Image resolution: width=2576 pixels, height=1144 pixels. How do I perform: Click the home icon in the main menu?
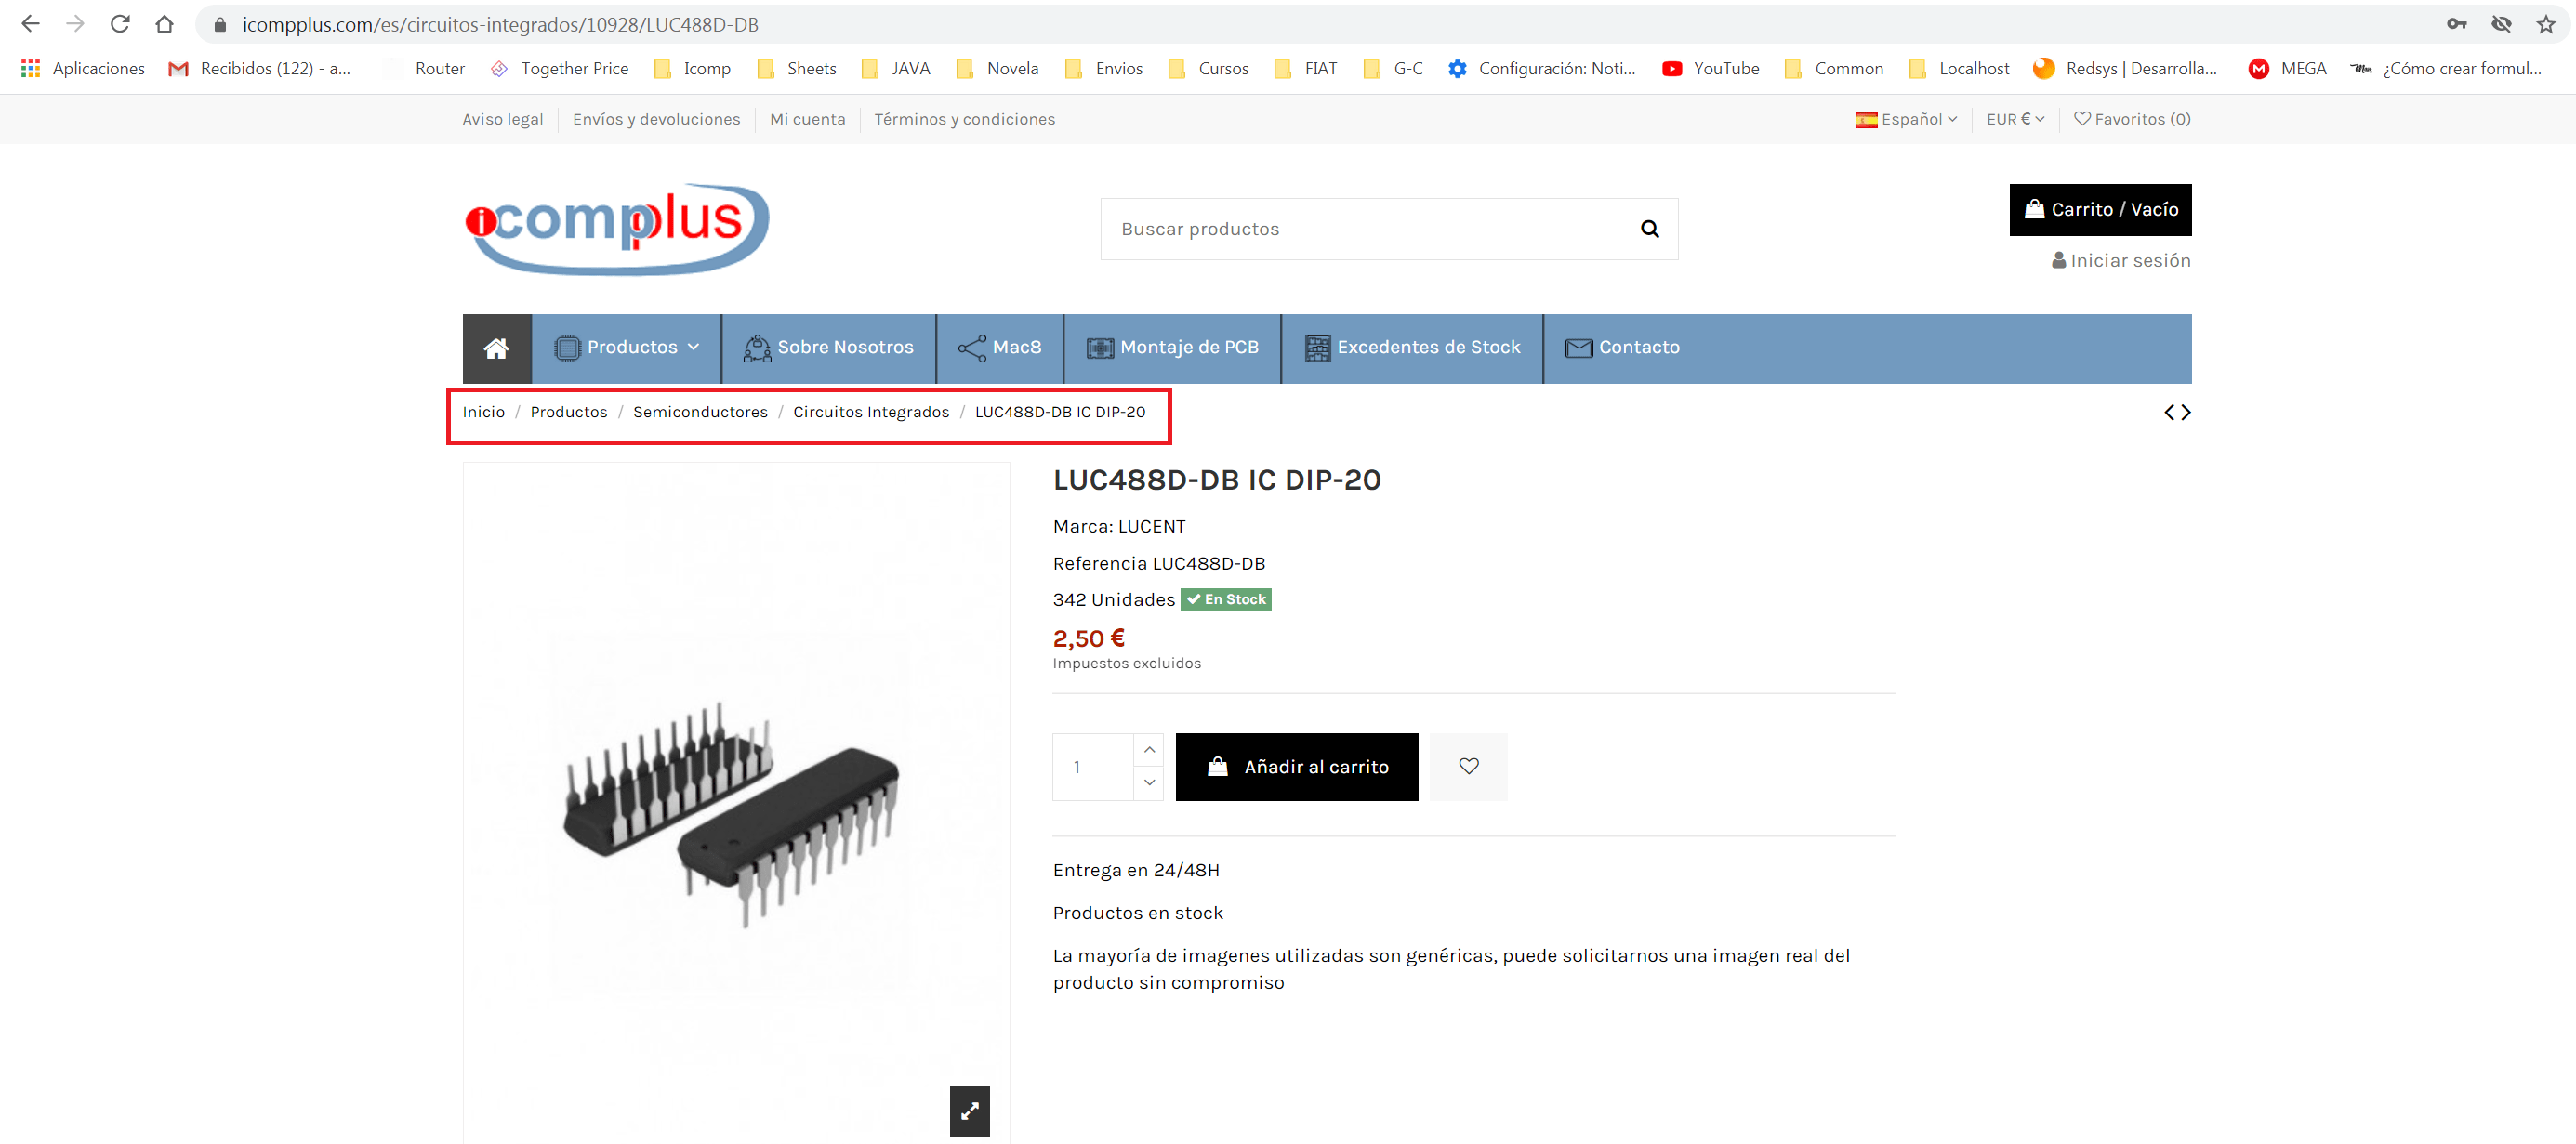point(497,348)
